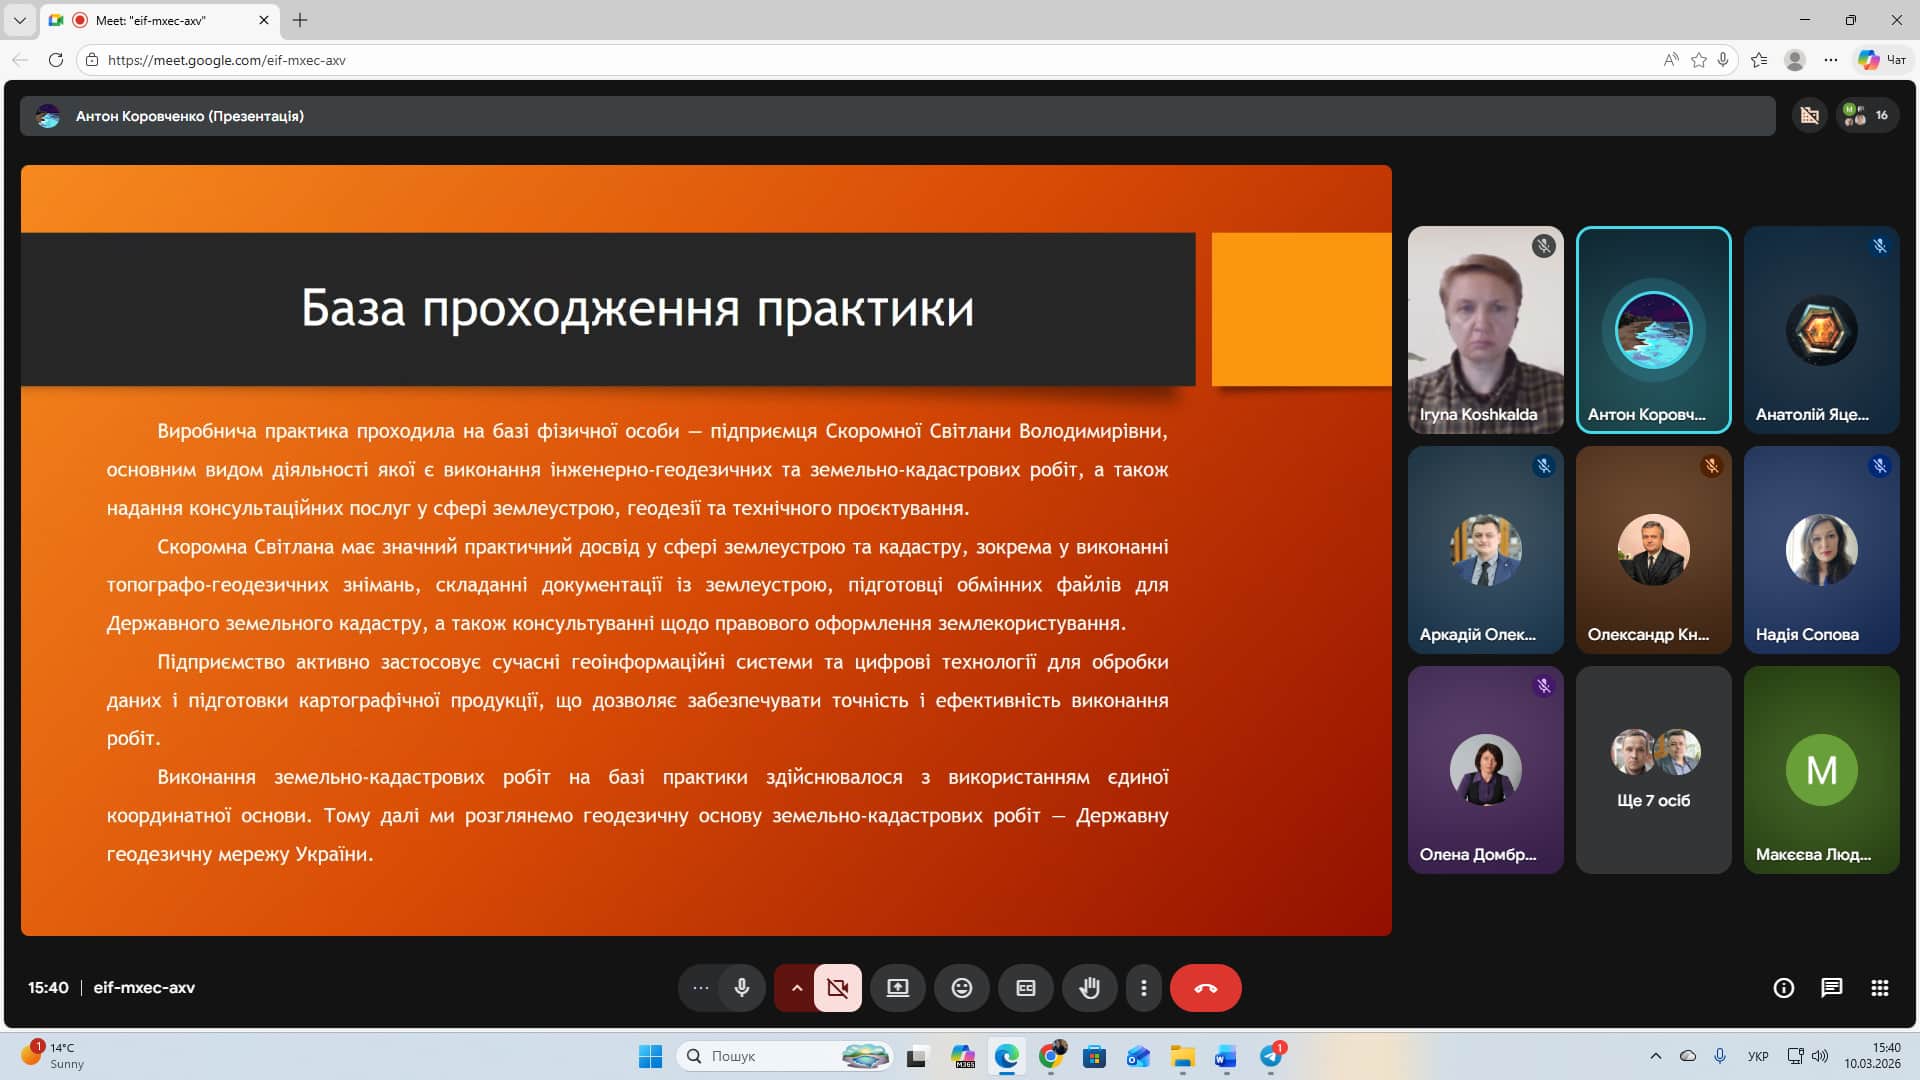Select the "Ще 7 осіб" participants tile
The height and width of the screenshot is (1080, 1920).
1653,770
